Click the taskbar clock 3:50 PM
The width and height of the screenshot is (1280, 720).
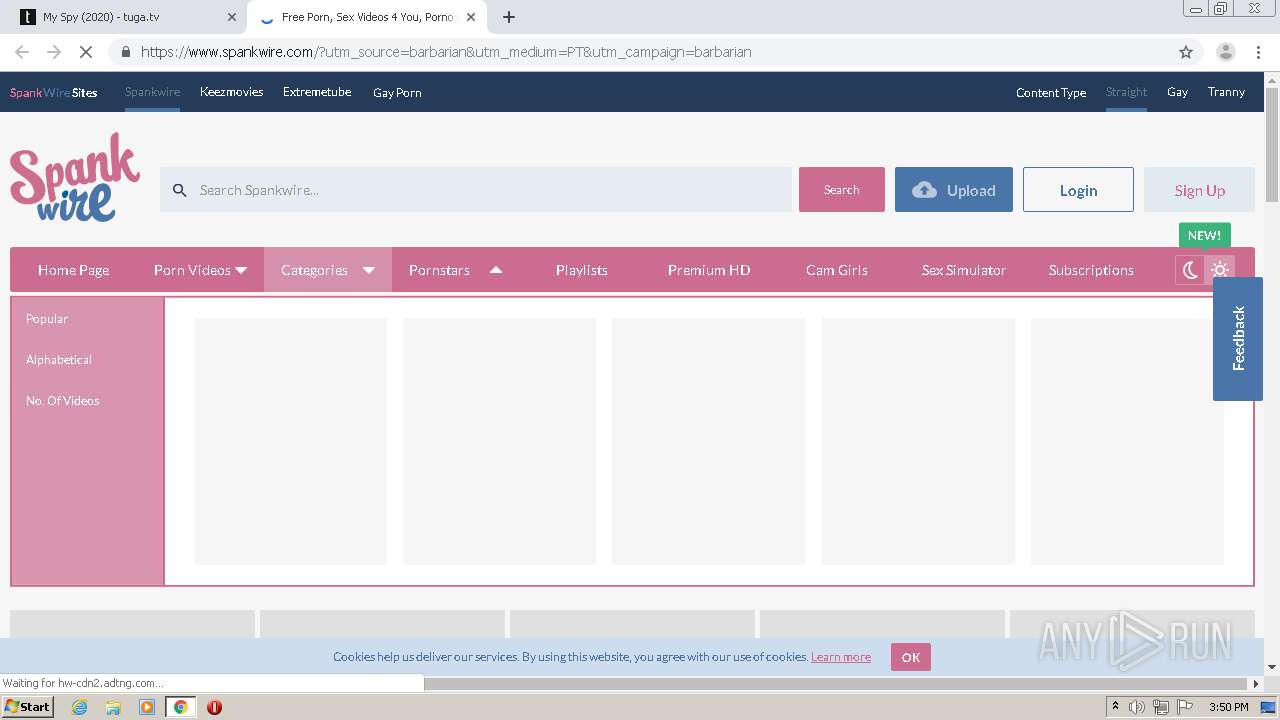(1229, 707)
